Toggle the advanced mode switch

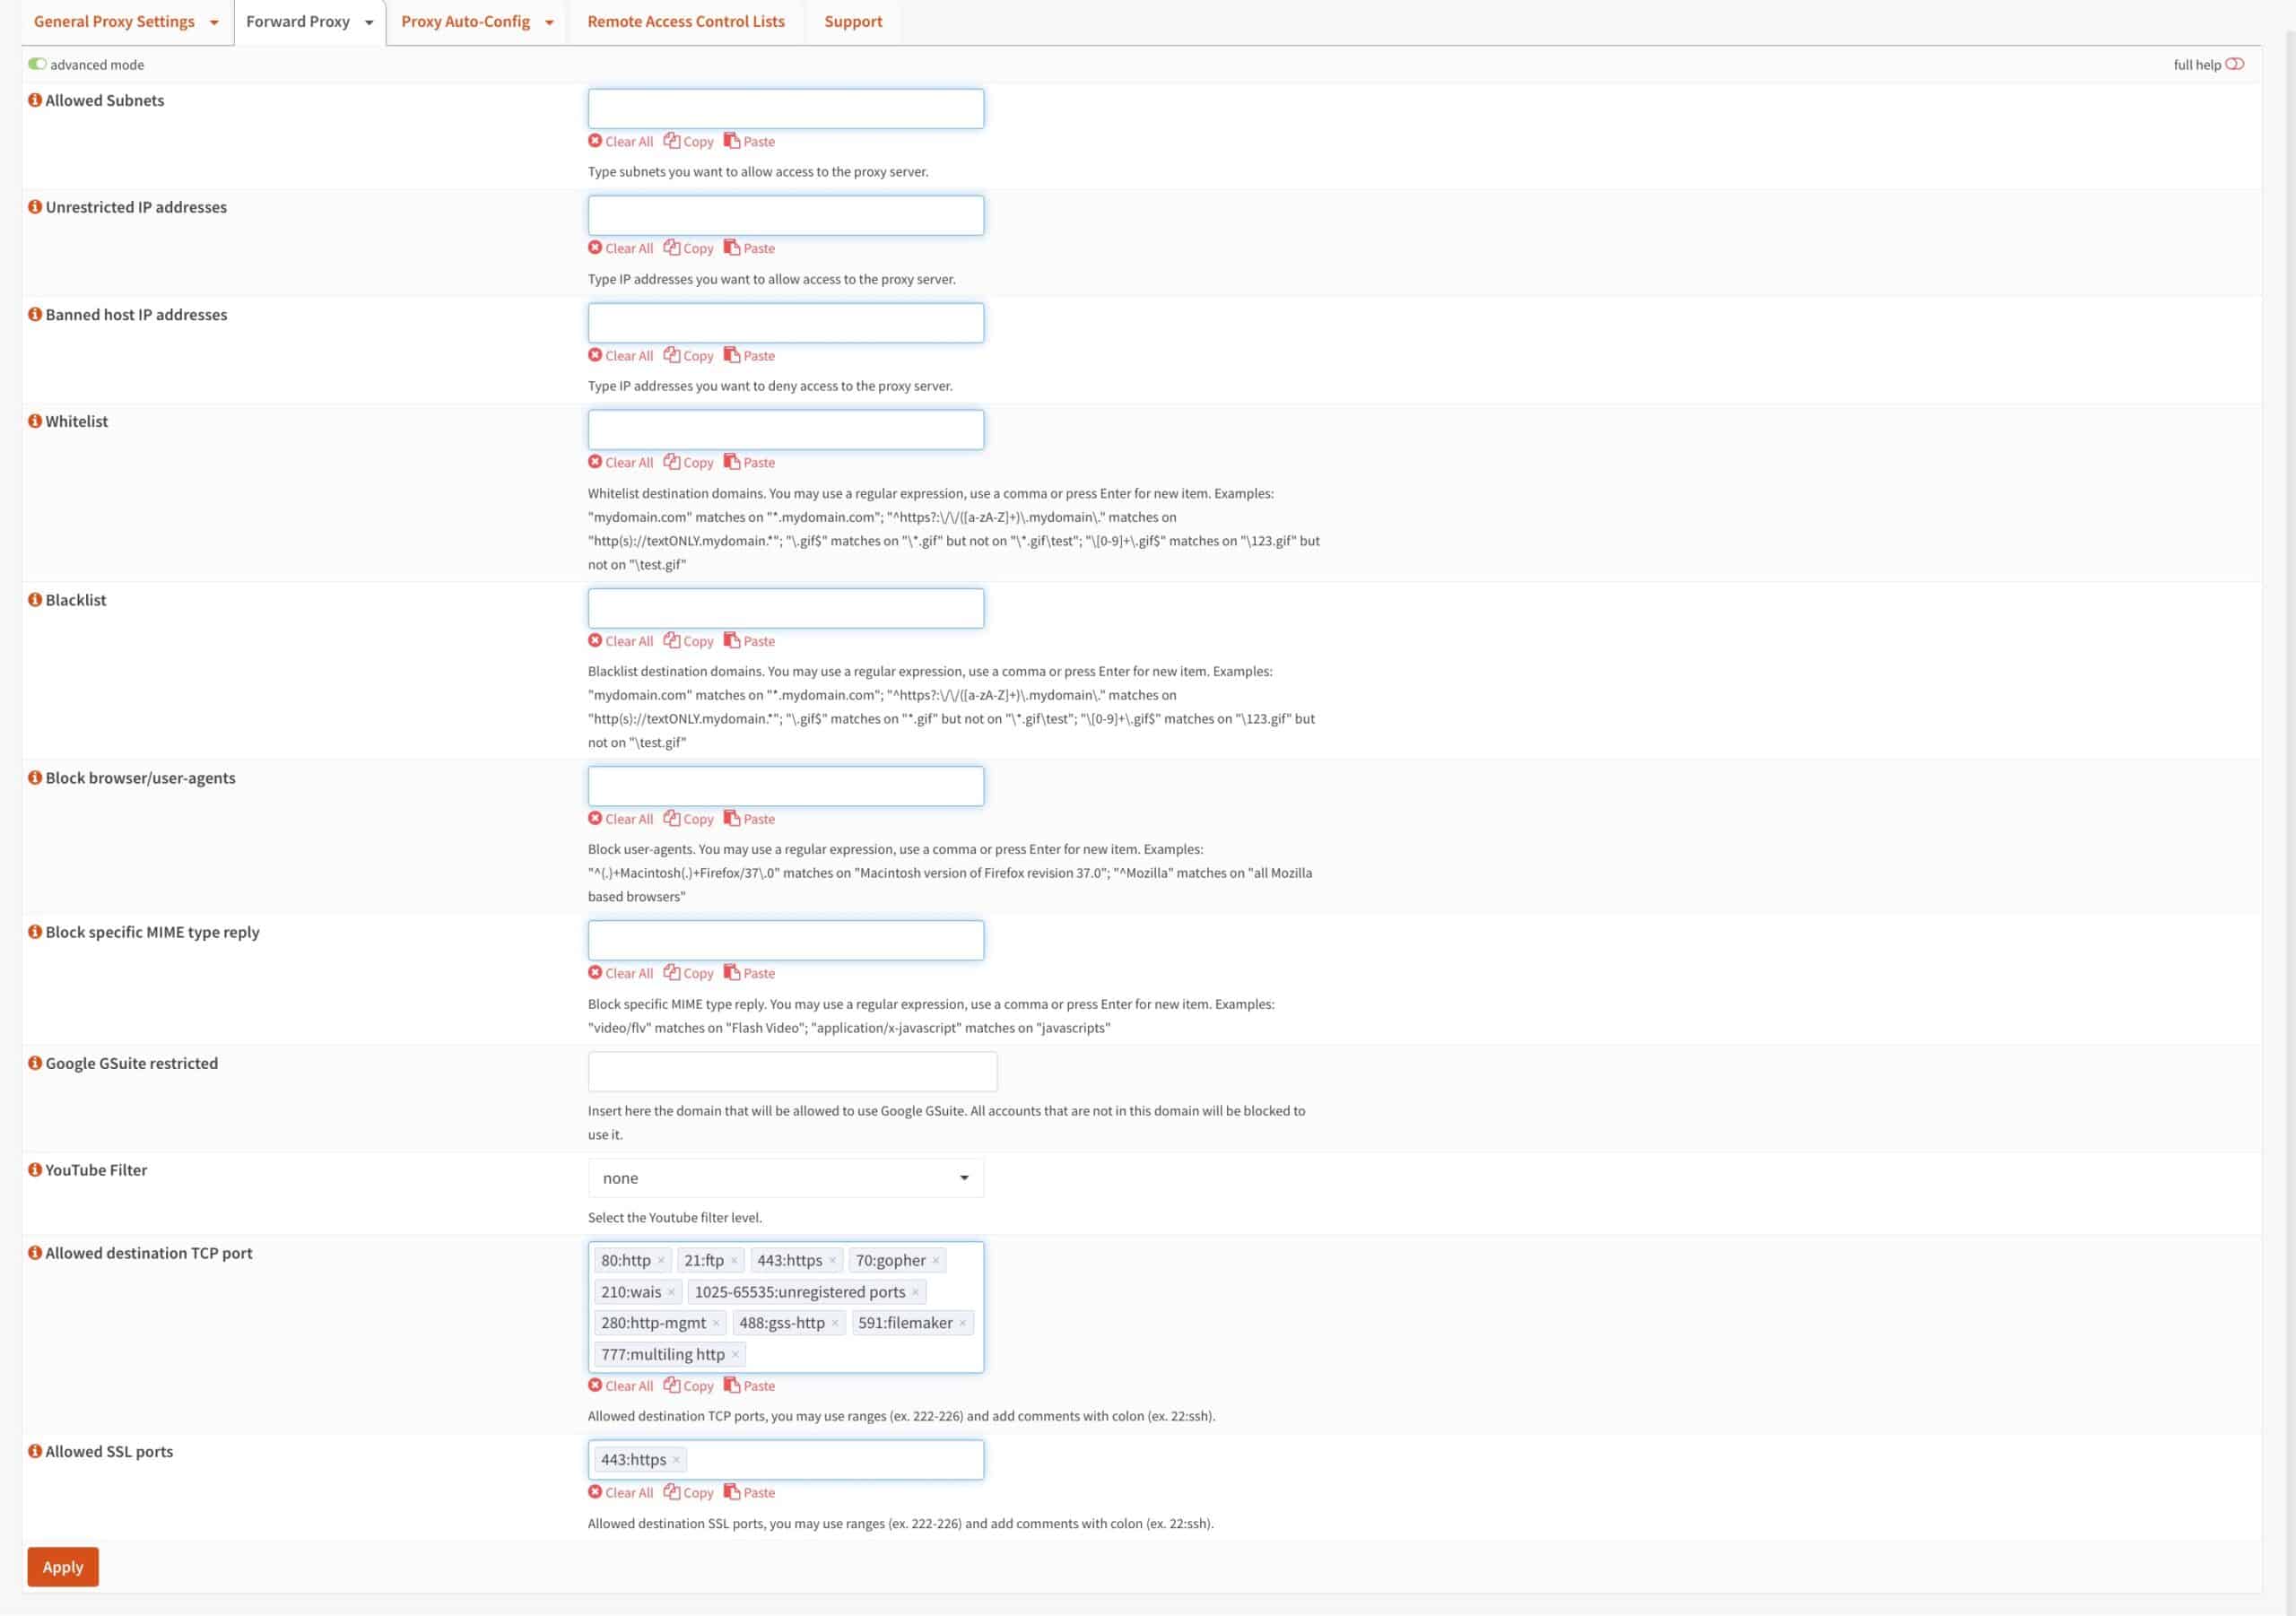pos(38,62)
